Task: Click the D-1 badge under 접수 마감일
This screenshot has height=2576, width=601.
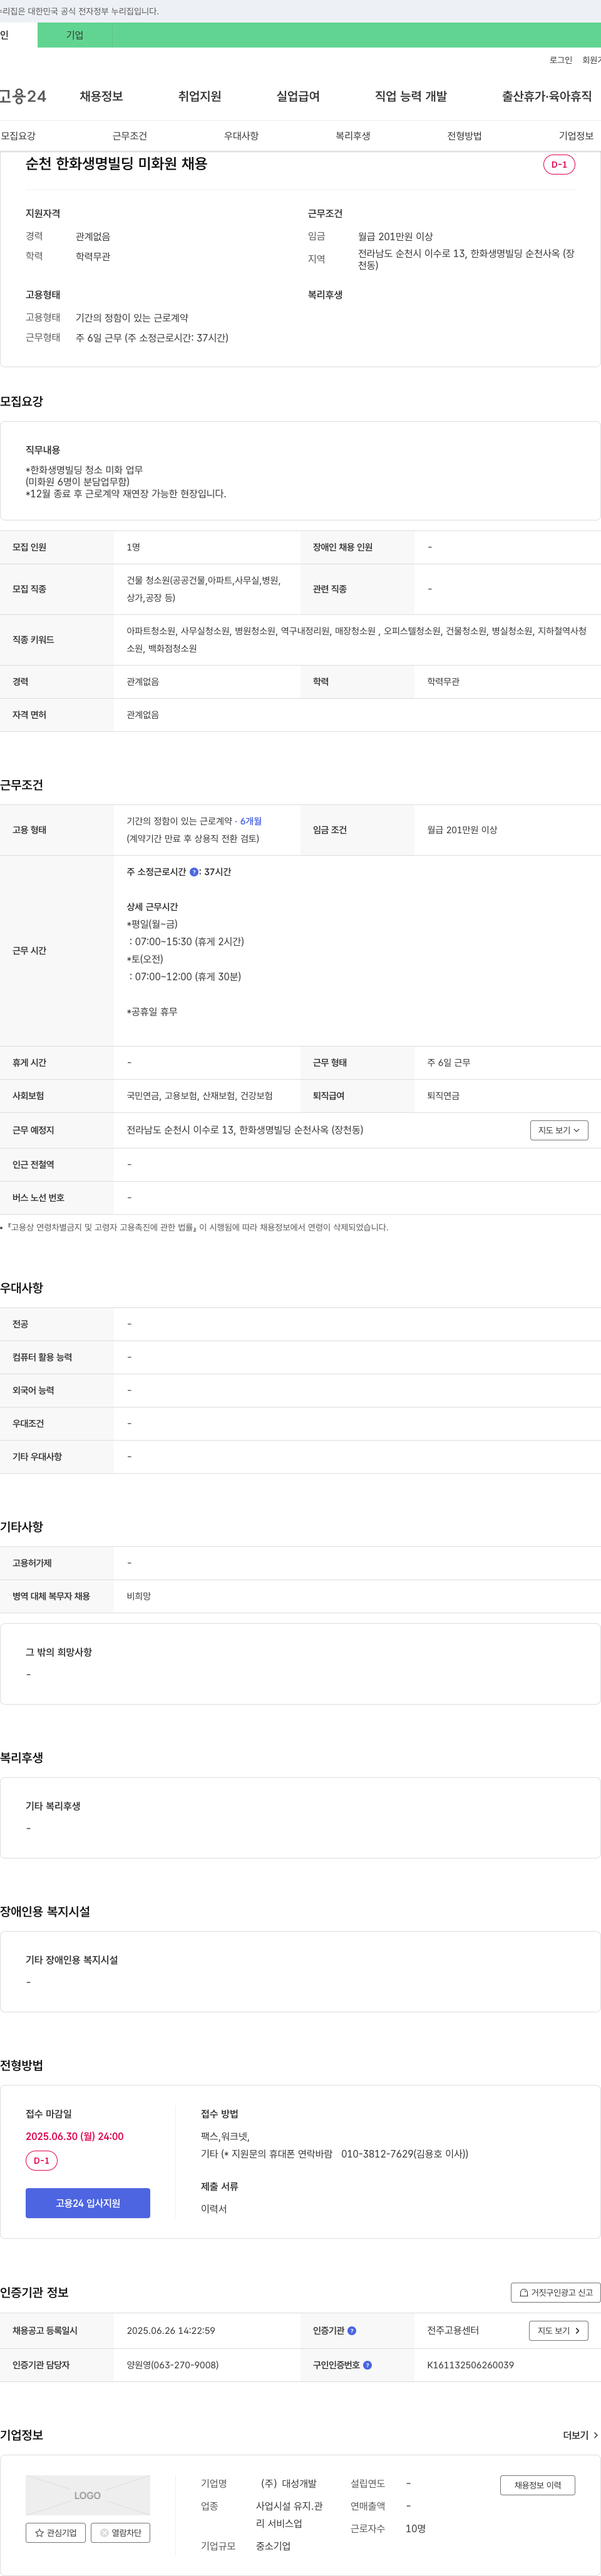Action: pos(42,2161)
